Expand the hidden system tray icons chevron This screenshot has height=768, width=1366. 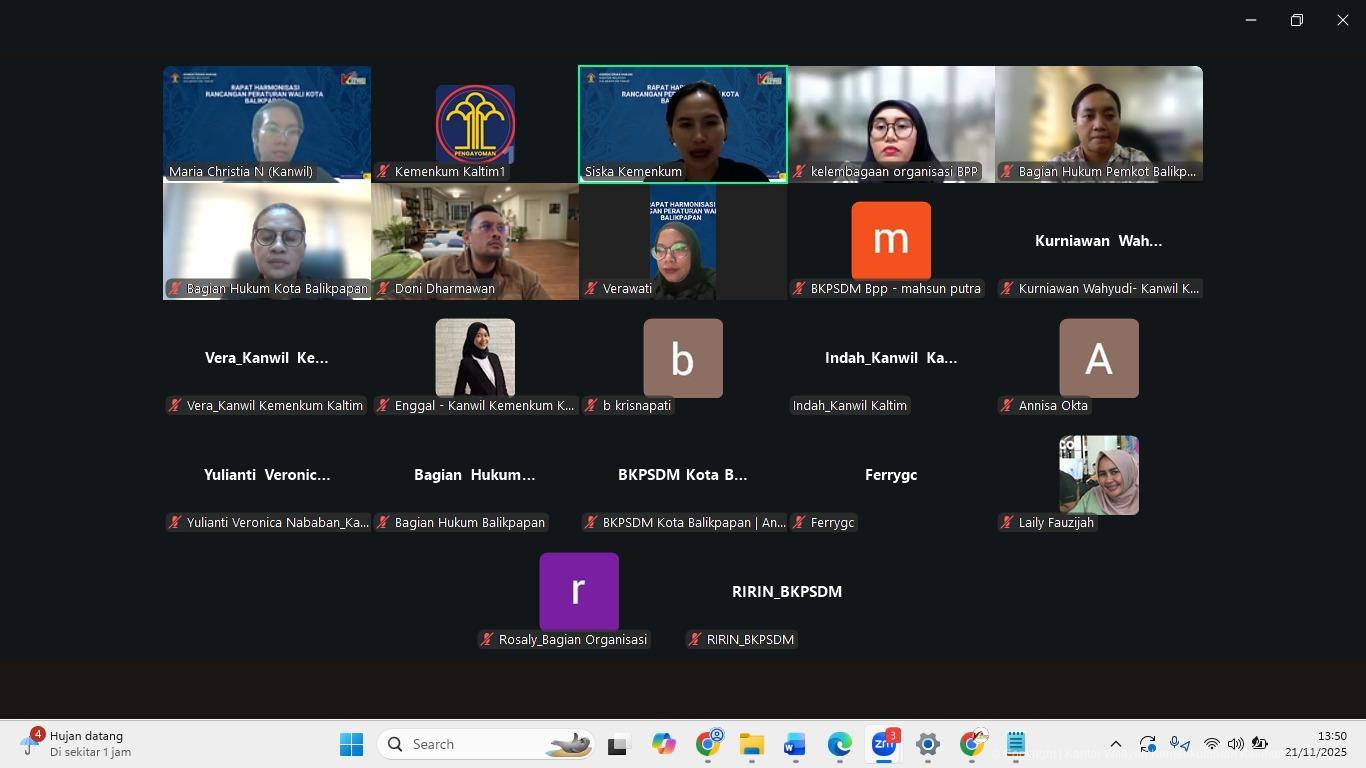[1116, 744]
